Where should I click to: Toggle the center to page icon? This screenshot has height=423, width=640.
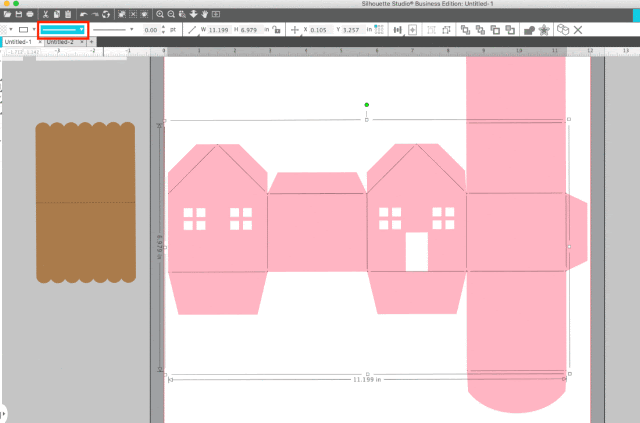[x=413, y=30]
